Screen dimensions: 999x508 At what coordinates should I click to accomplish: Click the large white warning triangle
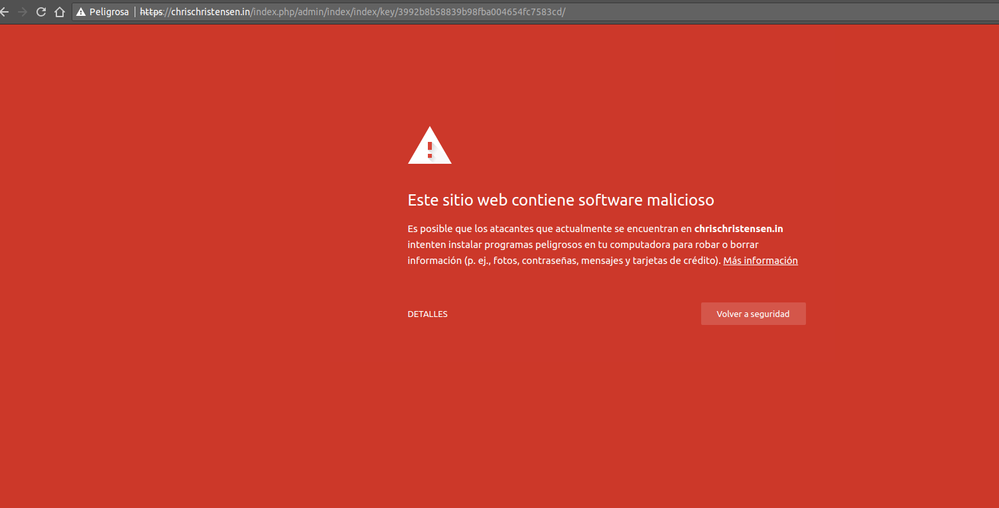pos(429,146)
